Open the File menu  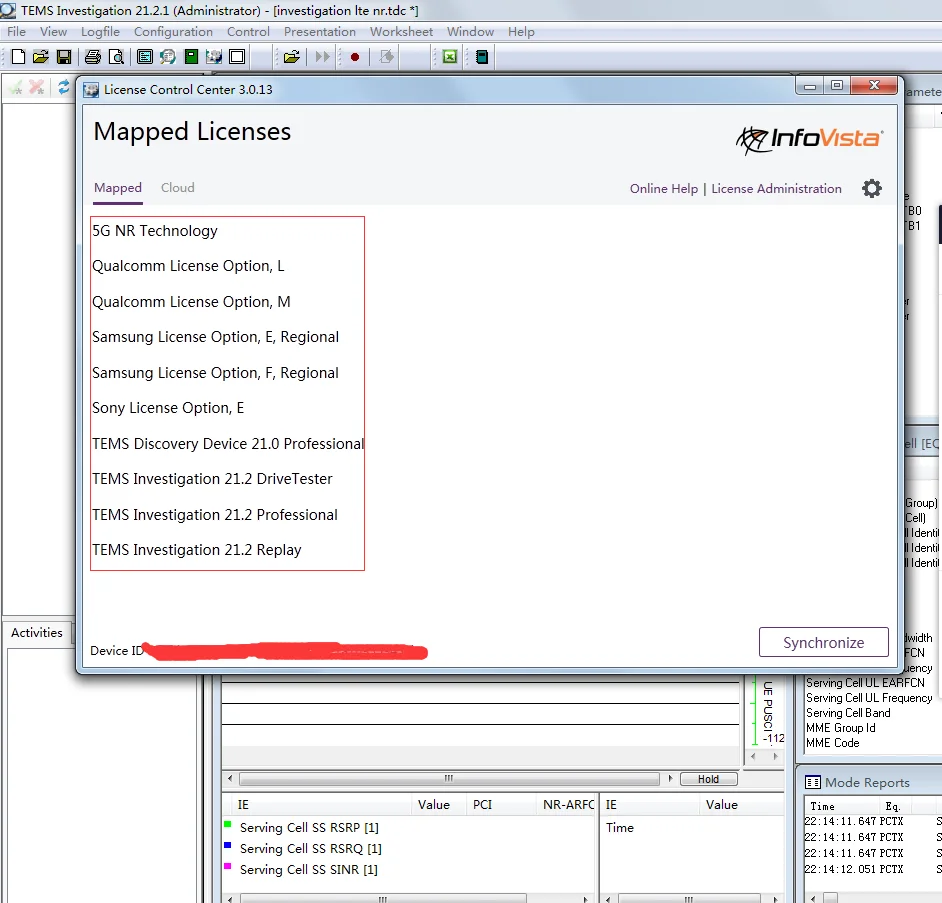[16, 32]
